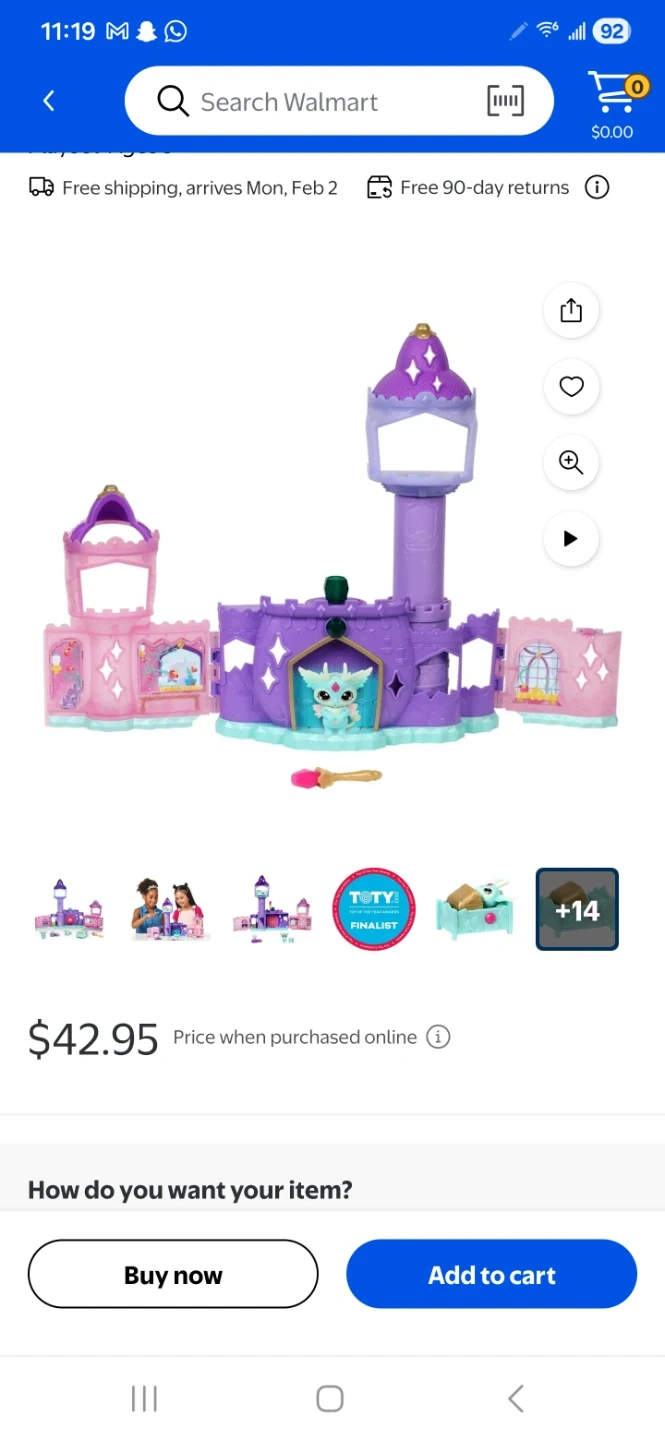Add item to favorites heart
665x1440 pixels.
(x=571, y=386)
